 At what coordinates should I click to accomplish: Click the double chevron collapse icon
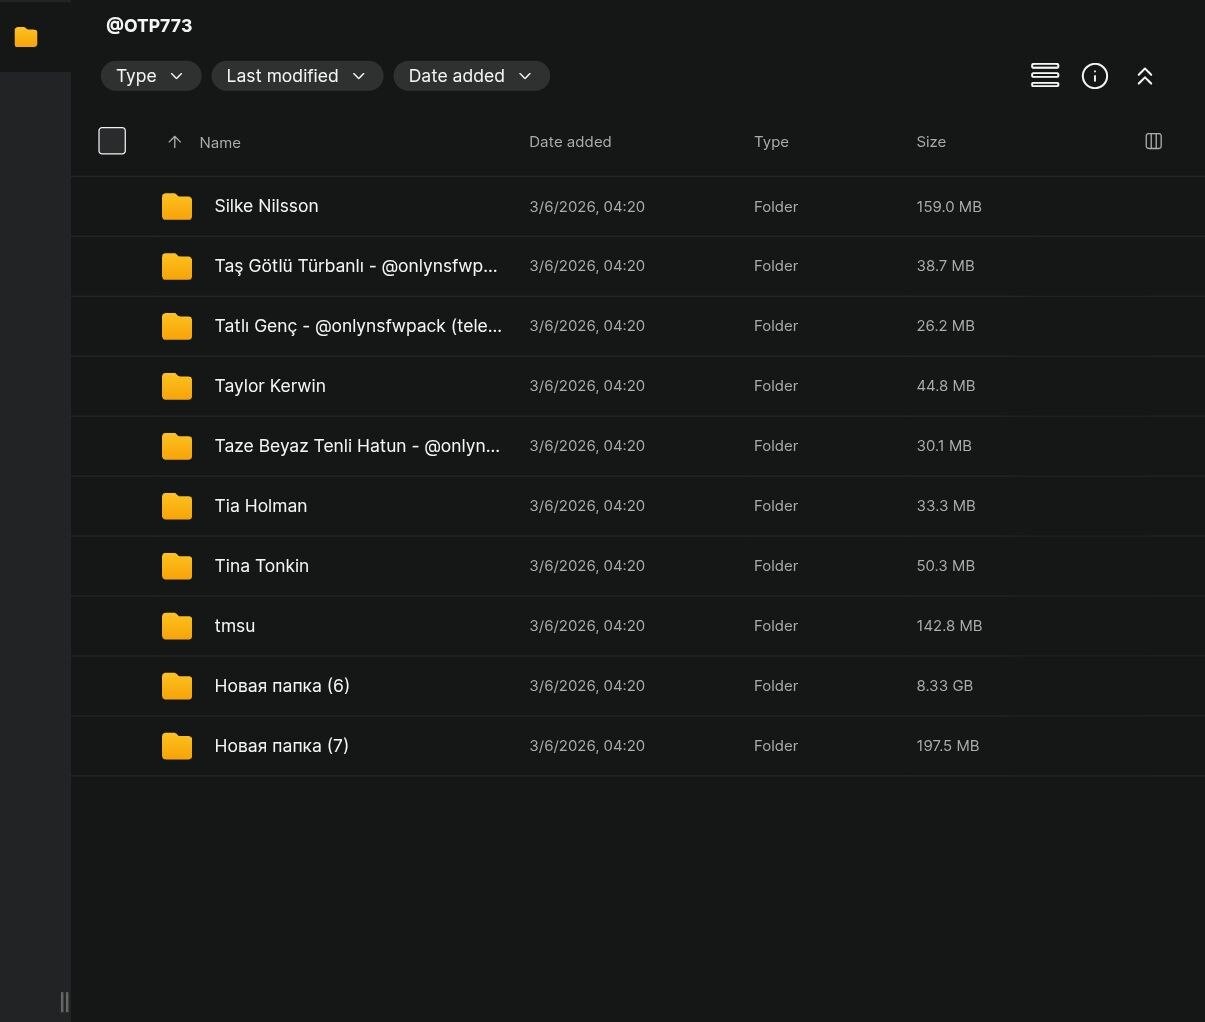(x=1144, y=76)
